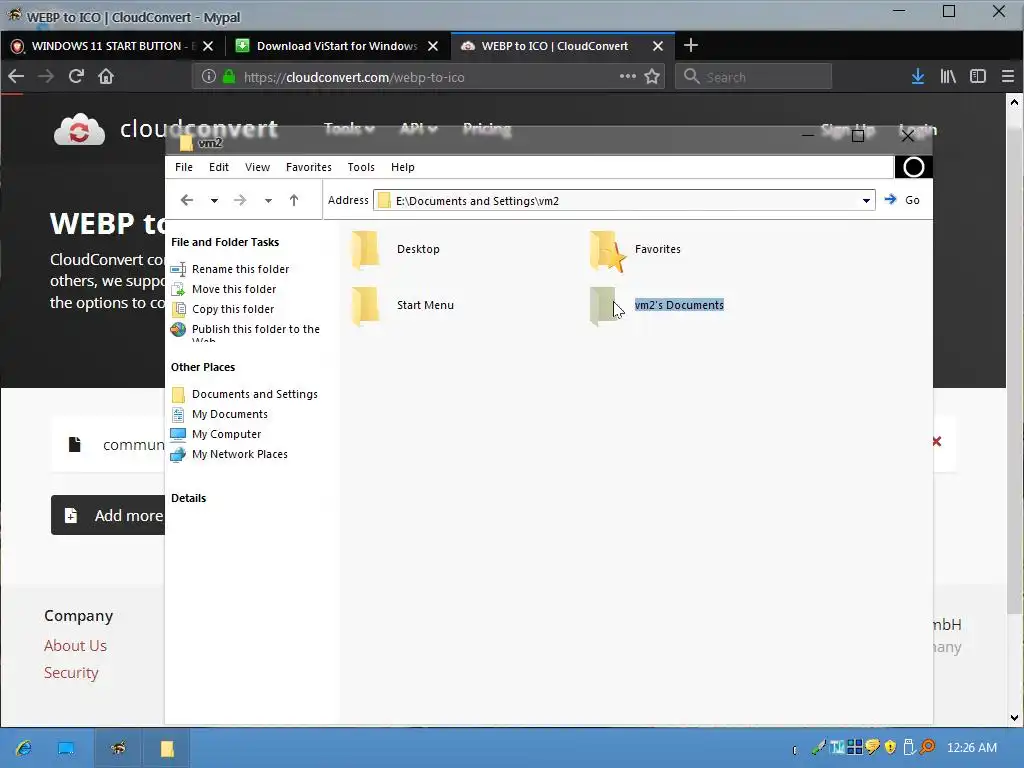The width and height of the screenshot is (1024, 768).
Task: Open the Help menu
Action: click(x=402, y=167)
